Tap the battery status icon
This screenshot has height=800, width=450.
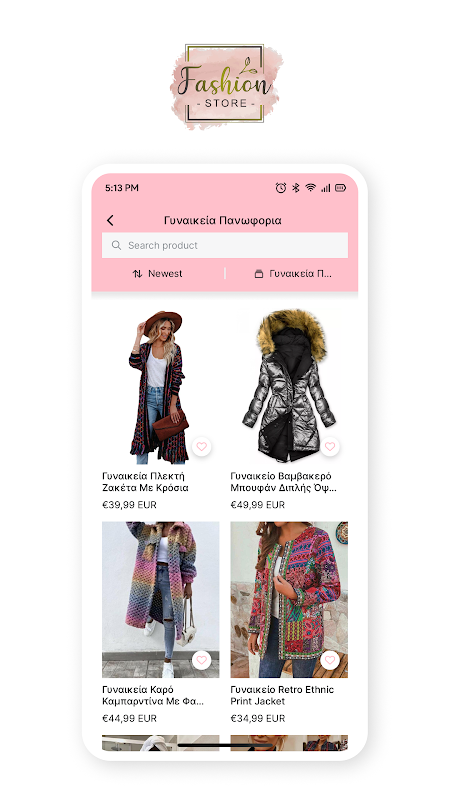click(x=340, y=188)
